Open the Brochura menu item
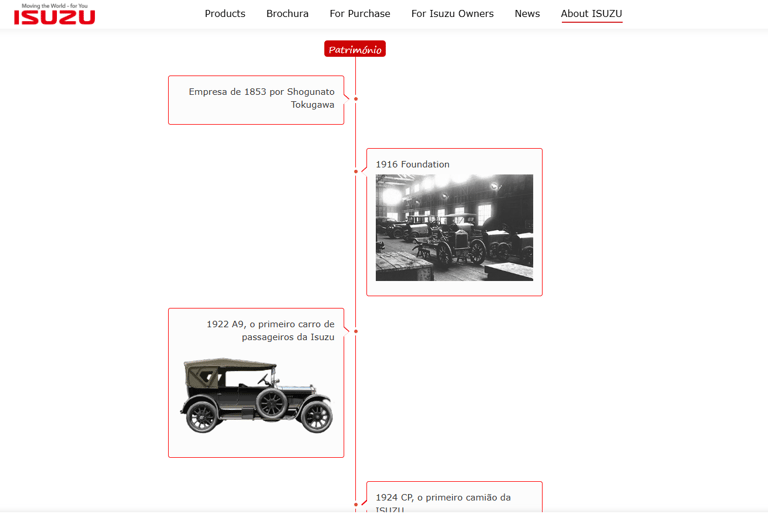The width and height of the screenshot is (768, 521). point(288,14)
